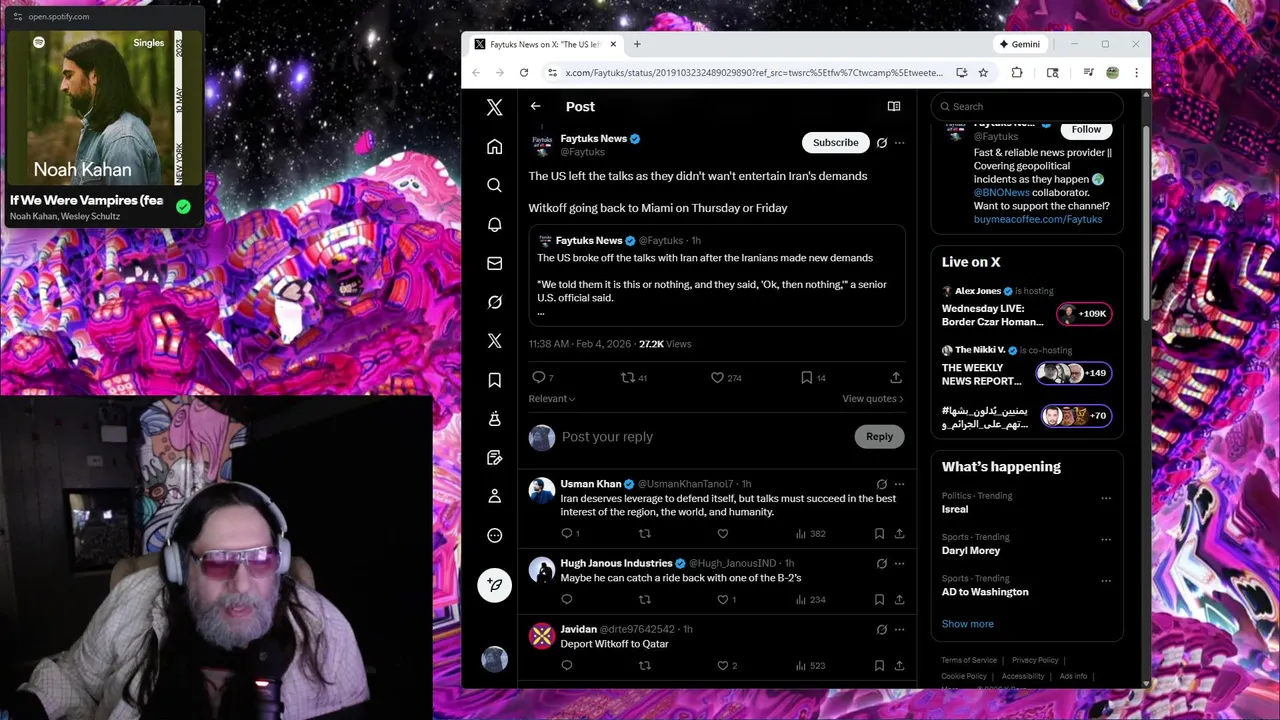Open Chrome three-dot menu
1280x720 pixels.
(x=1136, y=72)
